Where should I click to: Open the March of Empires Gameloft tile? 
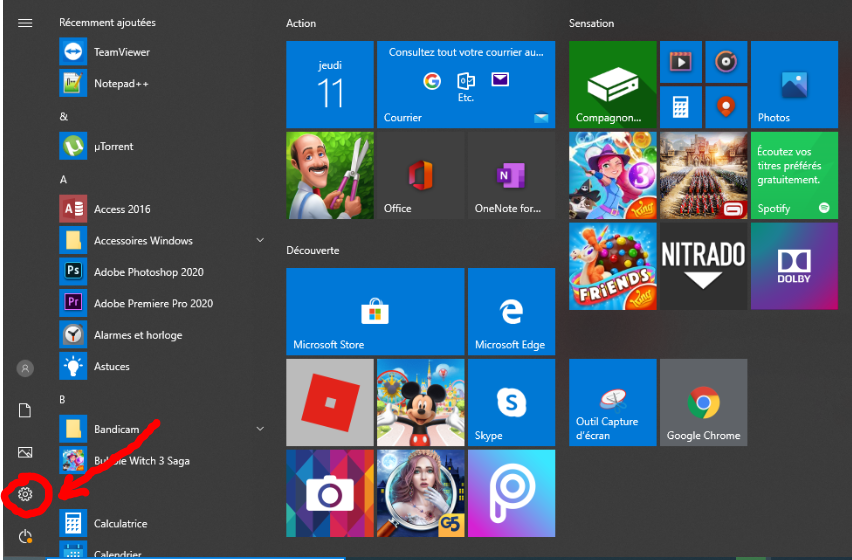tap(703, 175)
